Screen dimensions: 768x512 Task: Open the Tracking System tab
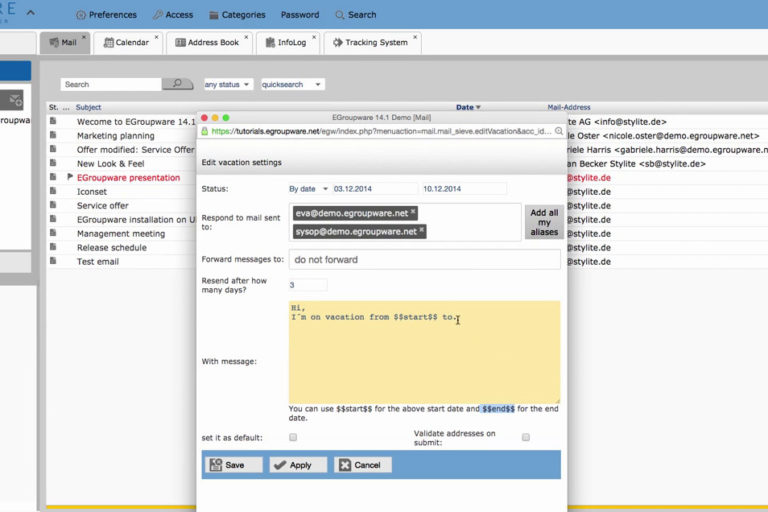click(x=370, y=43)
